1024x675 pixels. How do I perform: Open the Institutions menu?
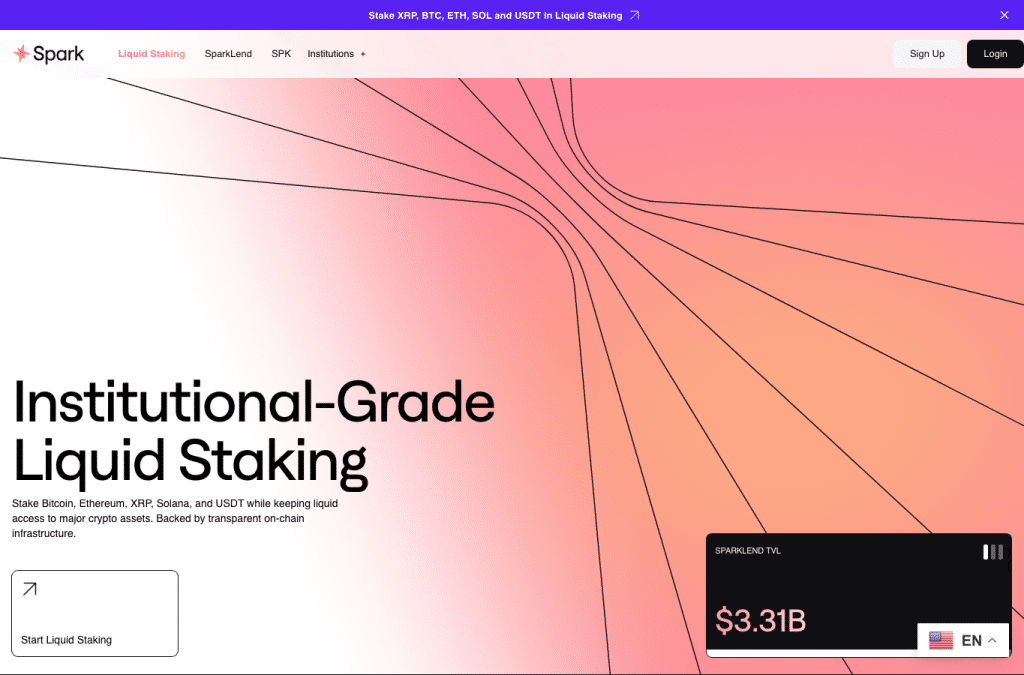point(336,54)
